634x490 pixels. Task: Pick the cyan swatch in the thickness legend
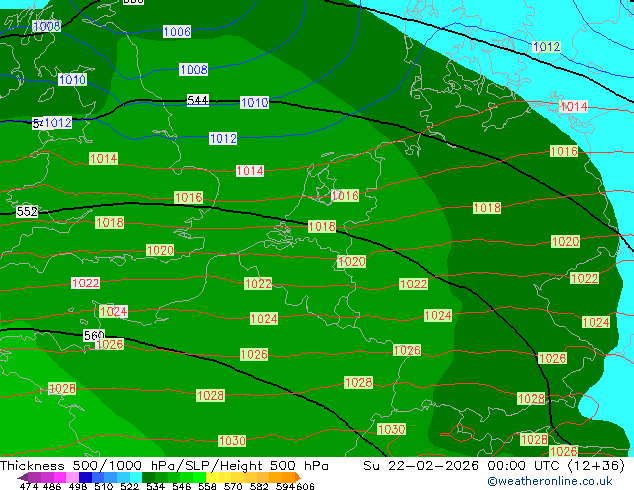[136, 477]
